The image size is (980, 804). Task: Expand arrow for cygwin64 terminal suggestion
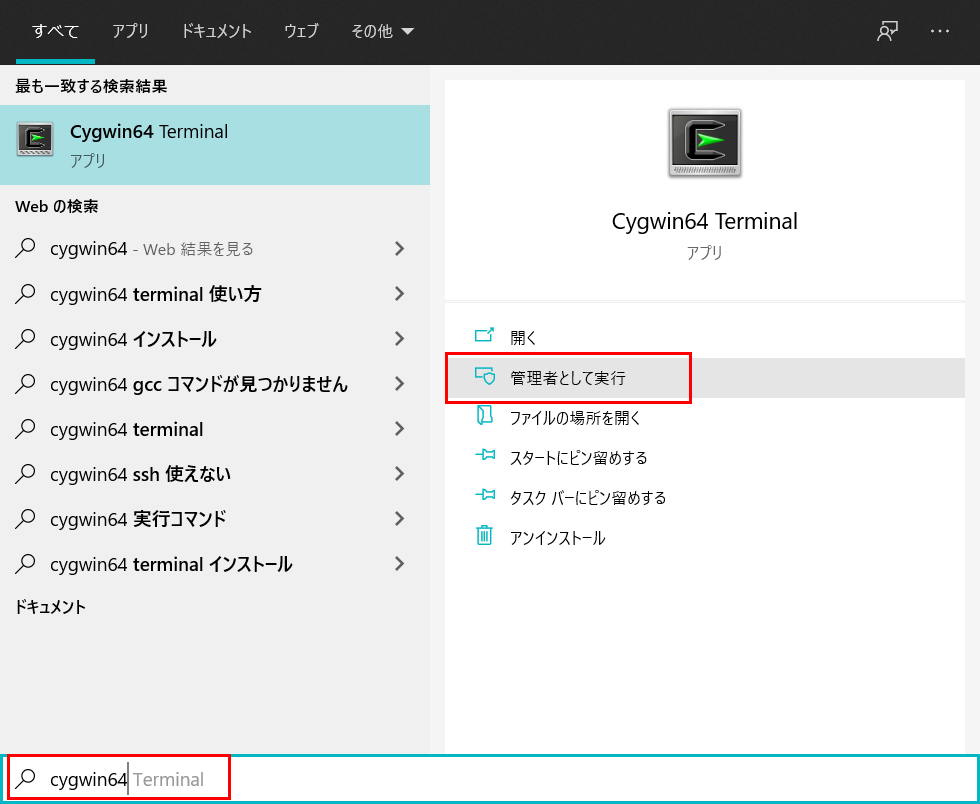[399, 429]
